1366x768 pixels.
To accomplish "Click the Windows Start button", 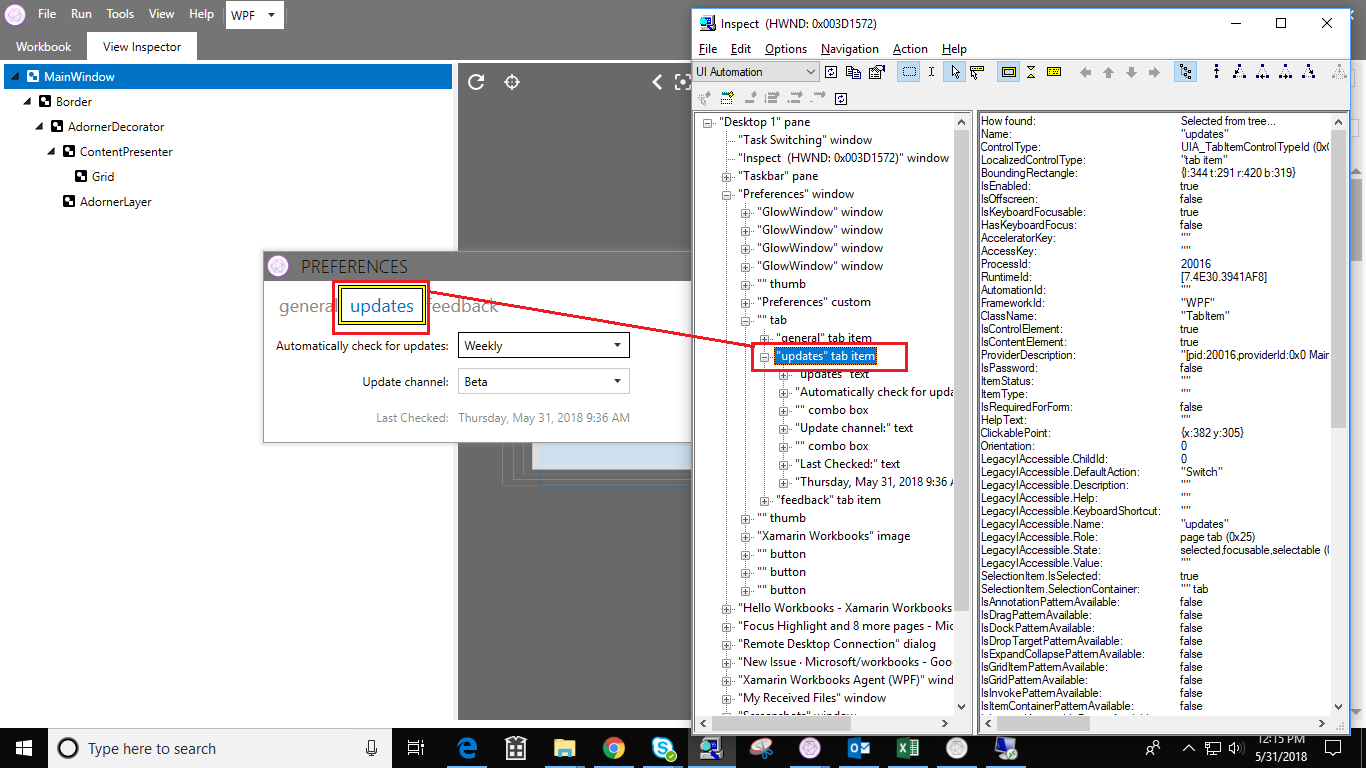I will [x=21, y=747].
